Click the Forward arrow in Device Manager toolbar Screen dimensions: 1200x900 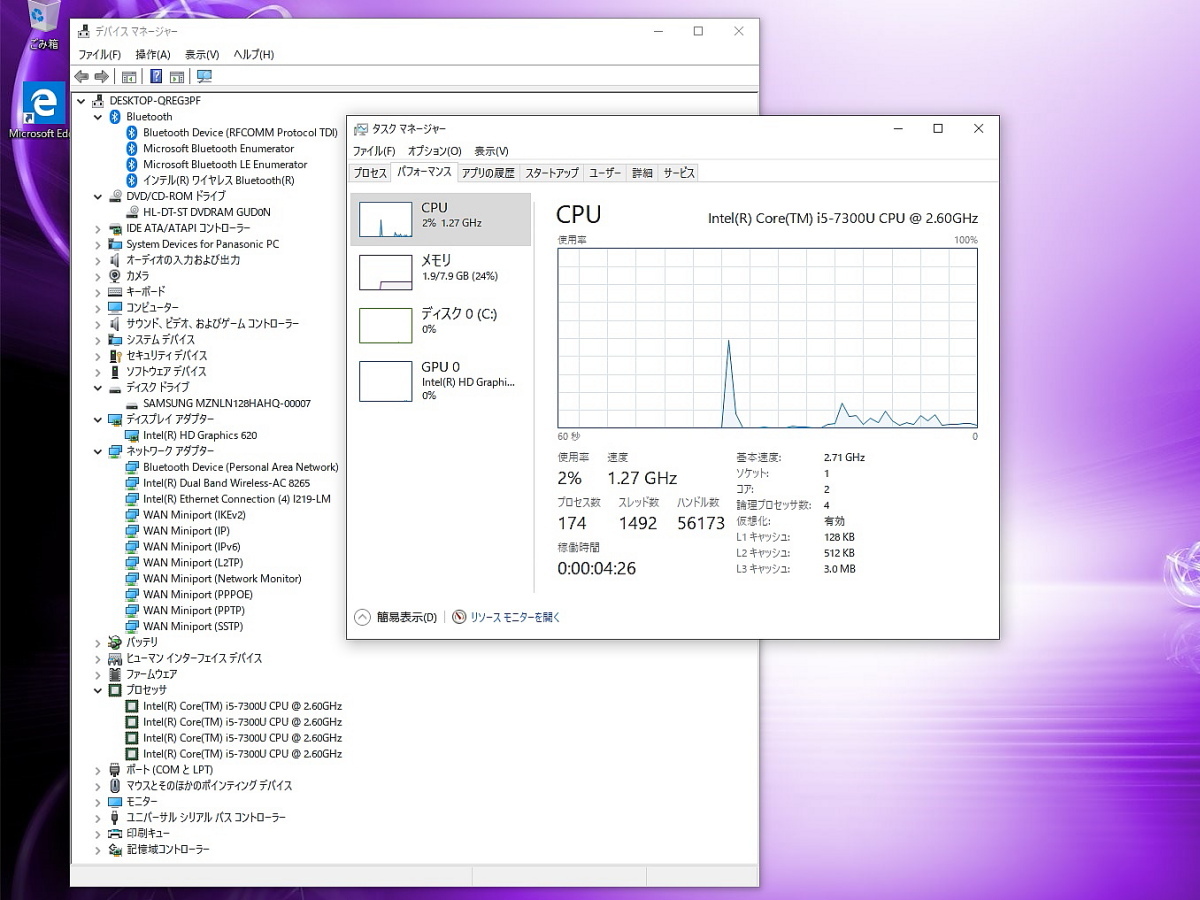pyautogui.click(x=102, y=77)
